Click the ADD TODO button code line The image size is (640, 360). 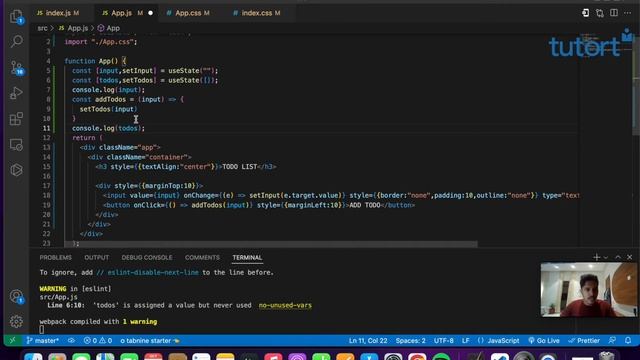pos(259,205)
